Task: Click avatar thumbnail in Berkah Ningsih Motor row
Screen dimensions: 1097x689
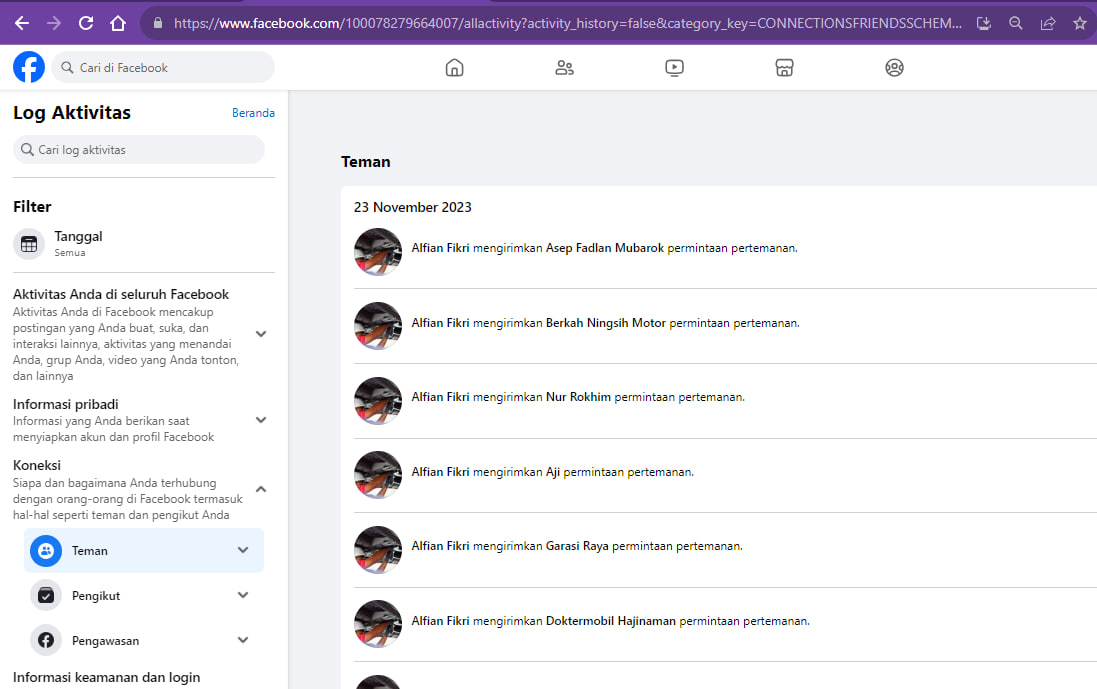Action: coord(378,326)
